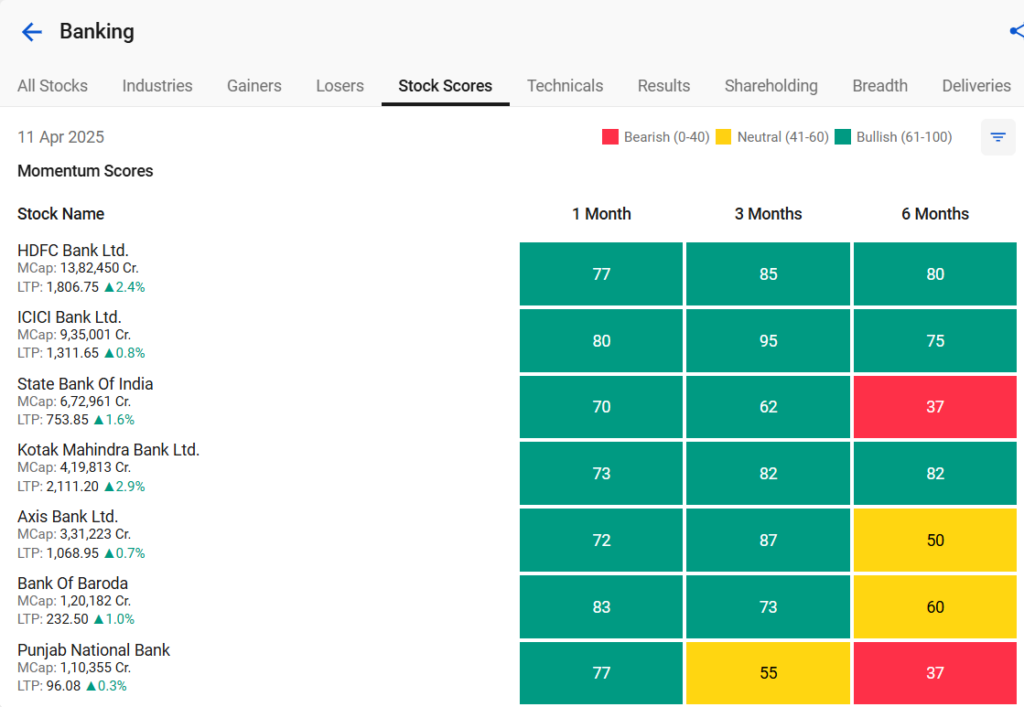The image size is (1024, 707).
Task: Select ICICI Bank 3 Months score 95
Action: [768, 341]
